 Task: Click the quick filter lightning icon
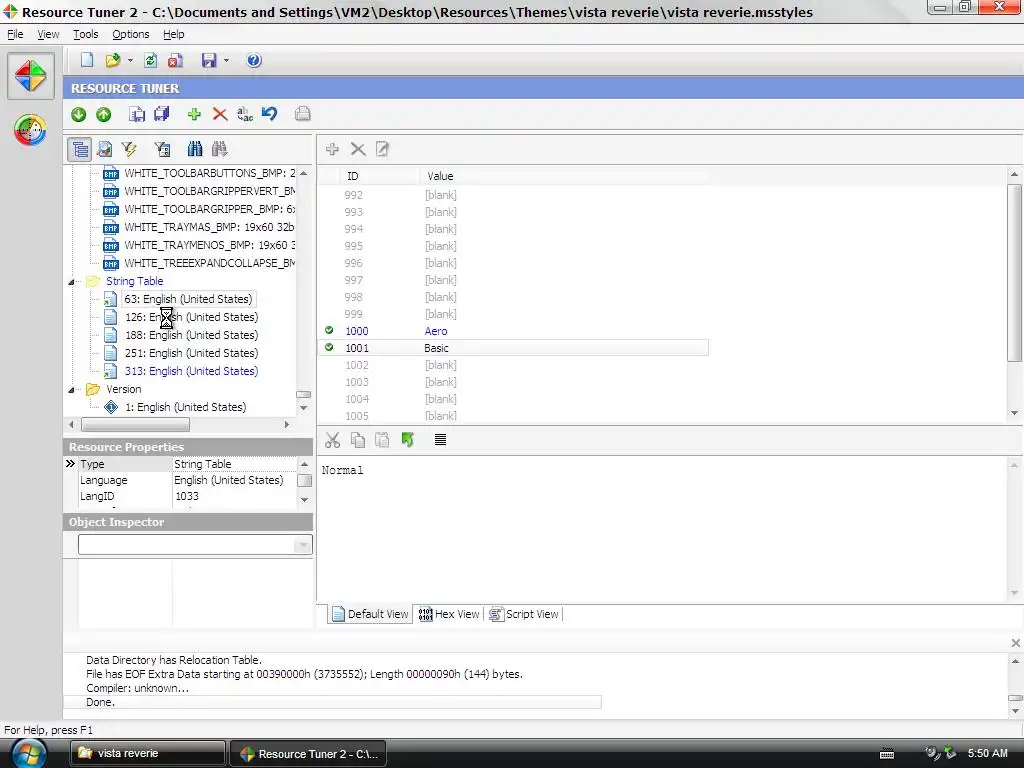129,150
